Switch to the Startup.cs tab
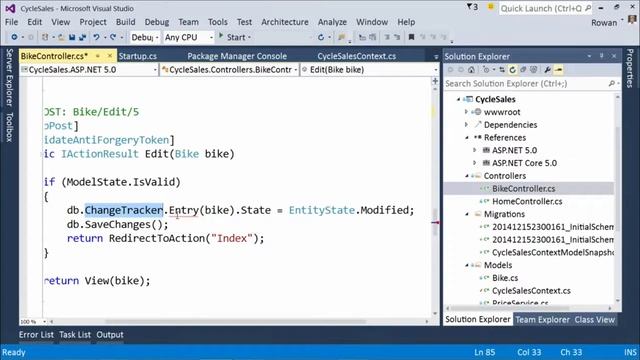 click(138, 56)
